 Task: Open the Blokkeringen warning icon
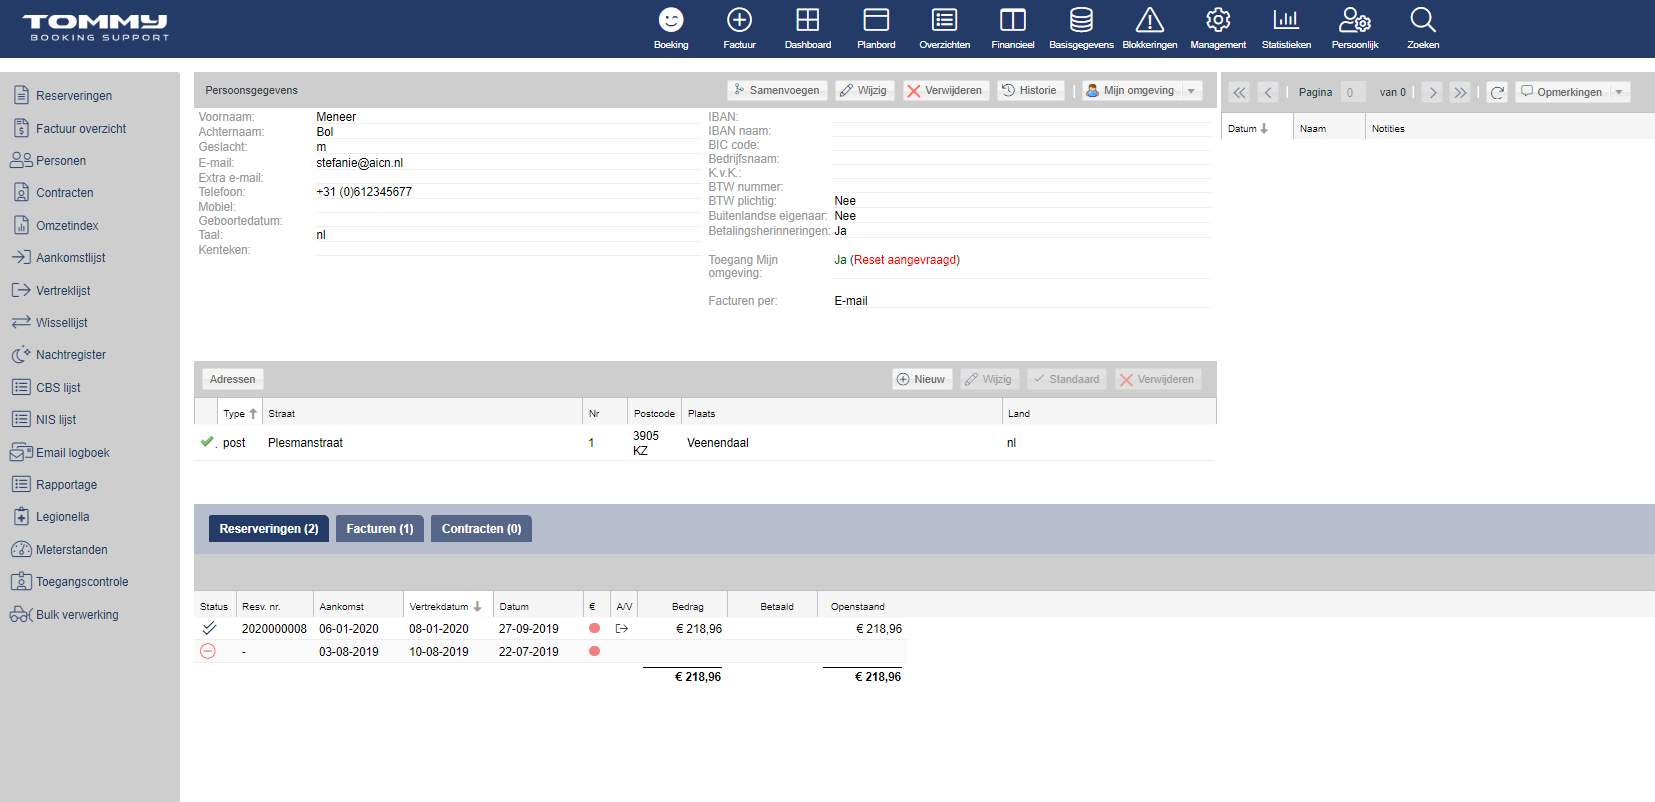1150,20
